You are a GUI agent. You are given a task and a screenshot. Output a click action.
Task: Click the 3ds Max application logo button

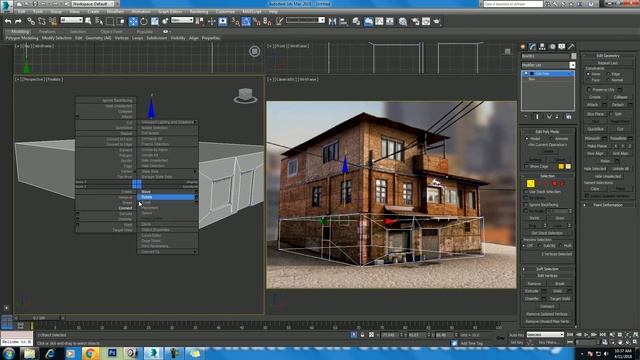coord(6,6)
